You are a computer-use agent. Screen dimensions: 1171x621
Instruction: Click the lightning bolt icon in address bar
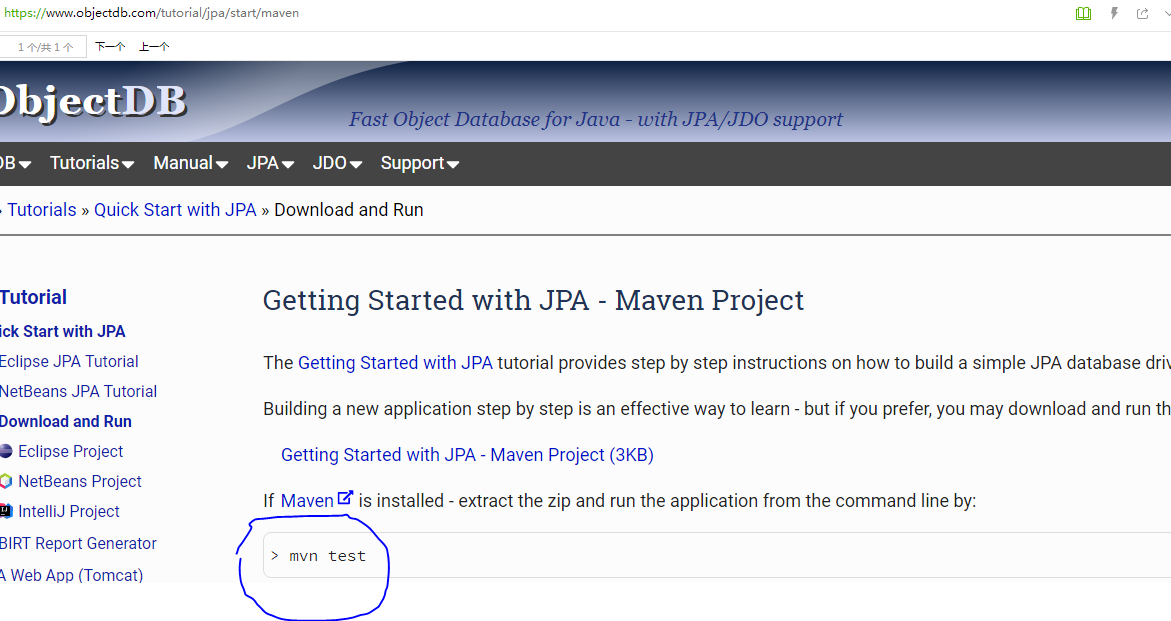coord(1114,13)
